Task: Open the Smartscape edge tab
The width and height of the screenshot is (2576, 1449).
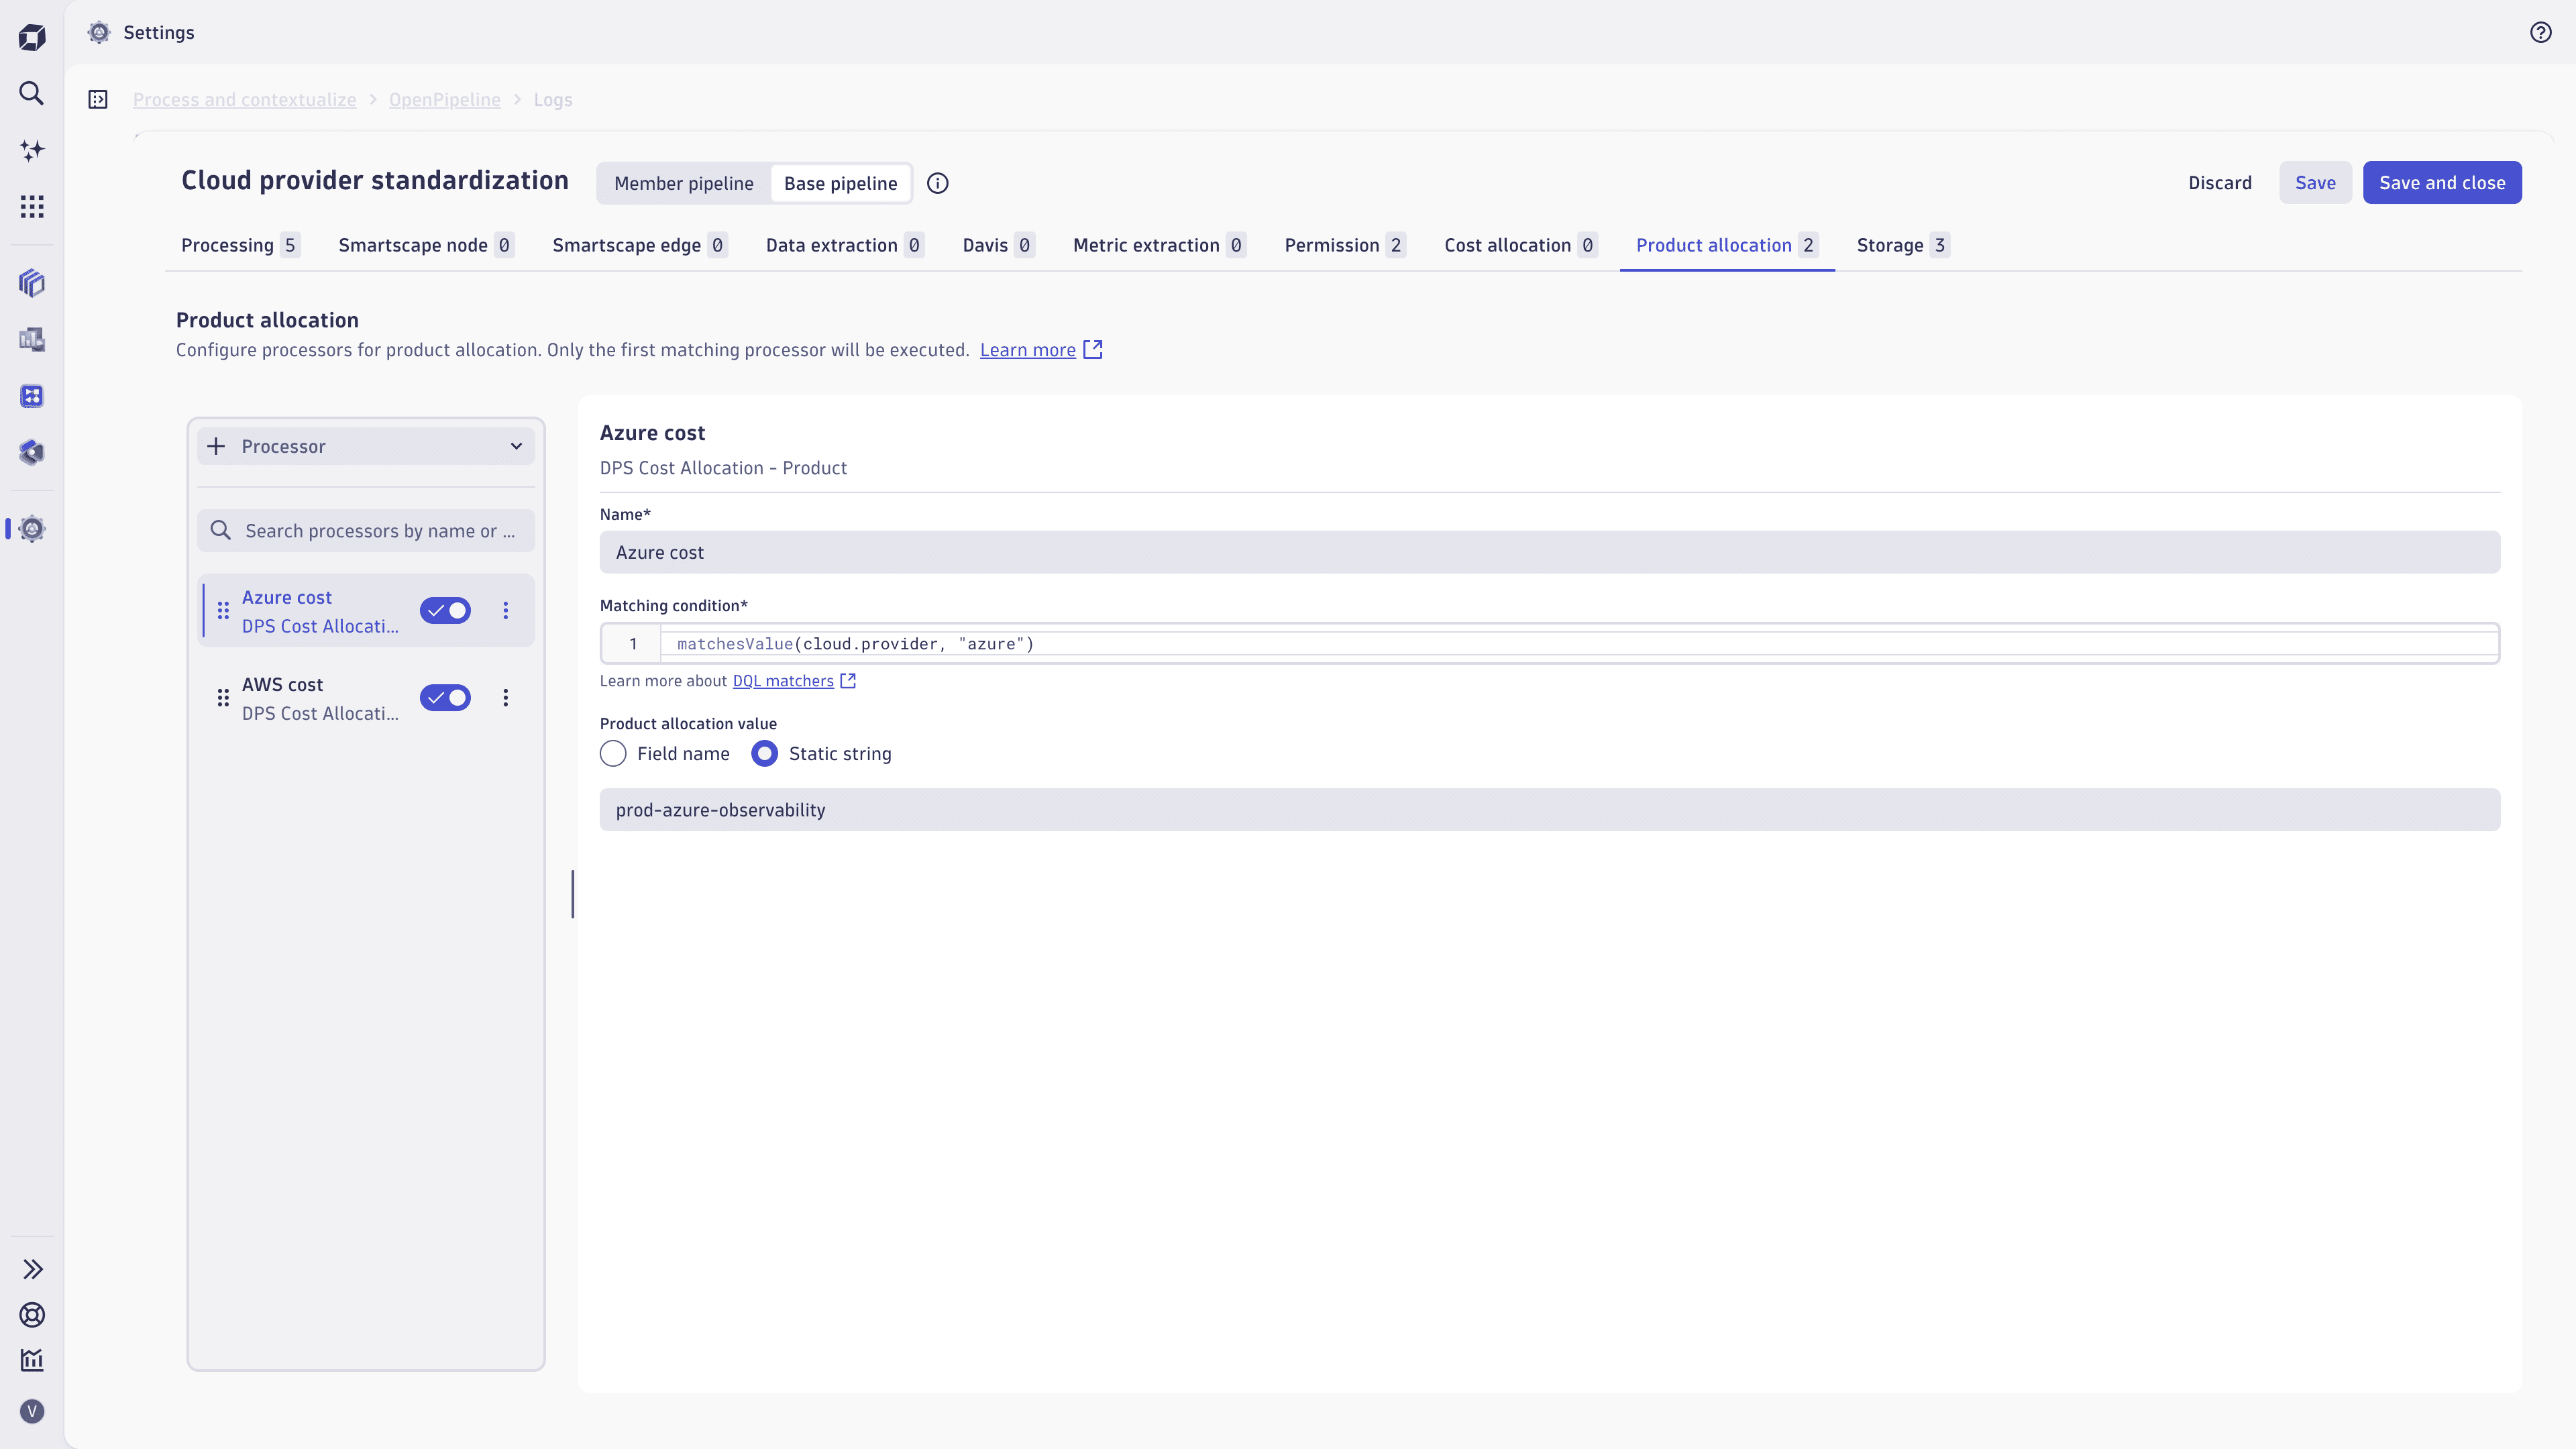Action: (640, 245)
